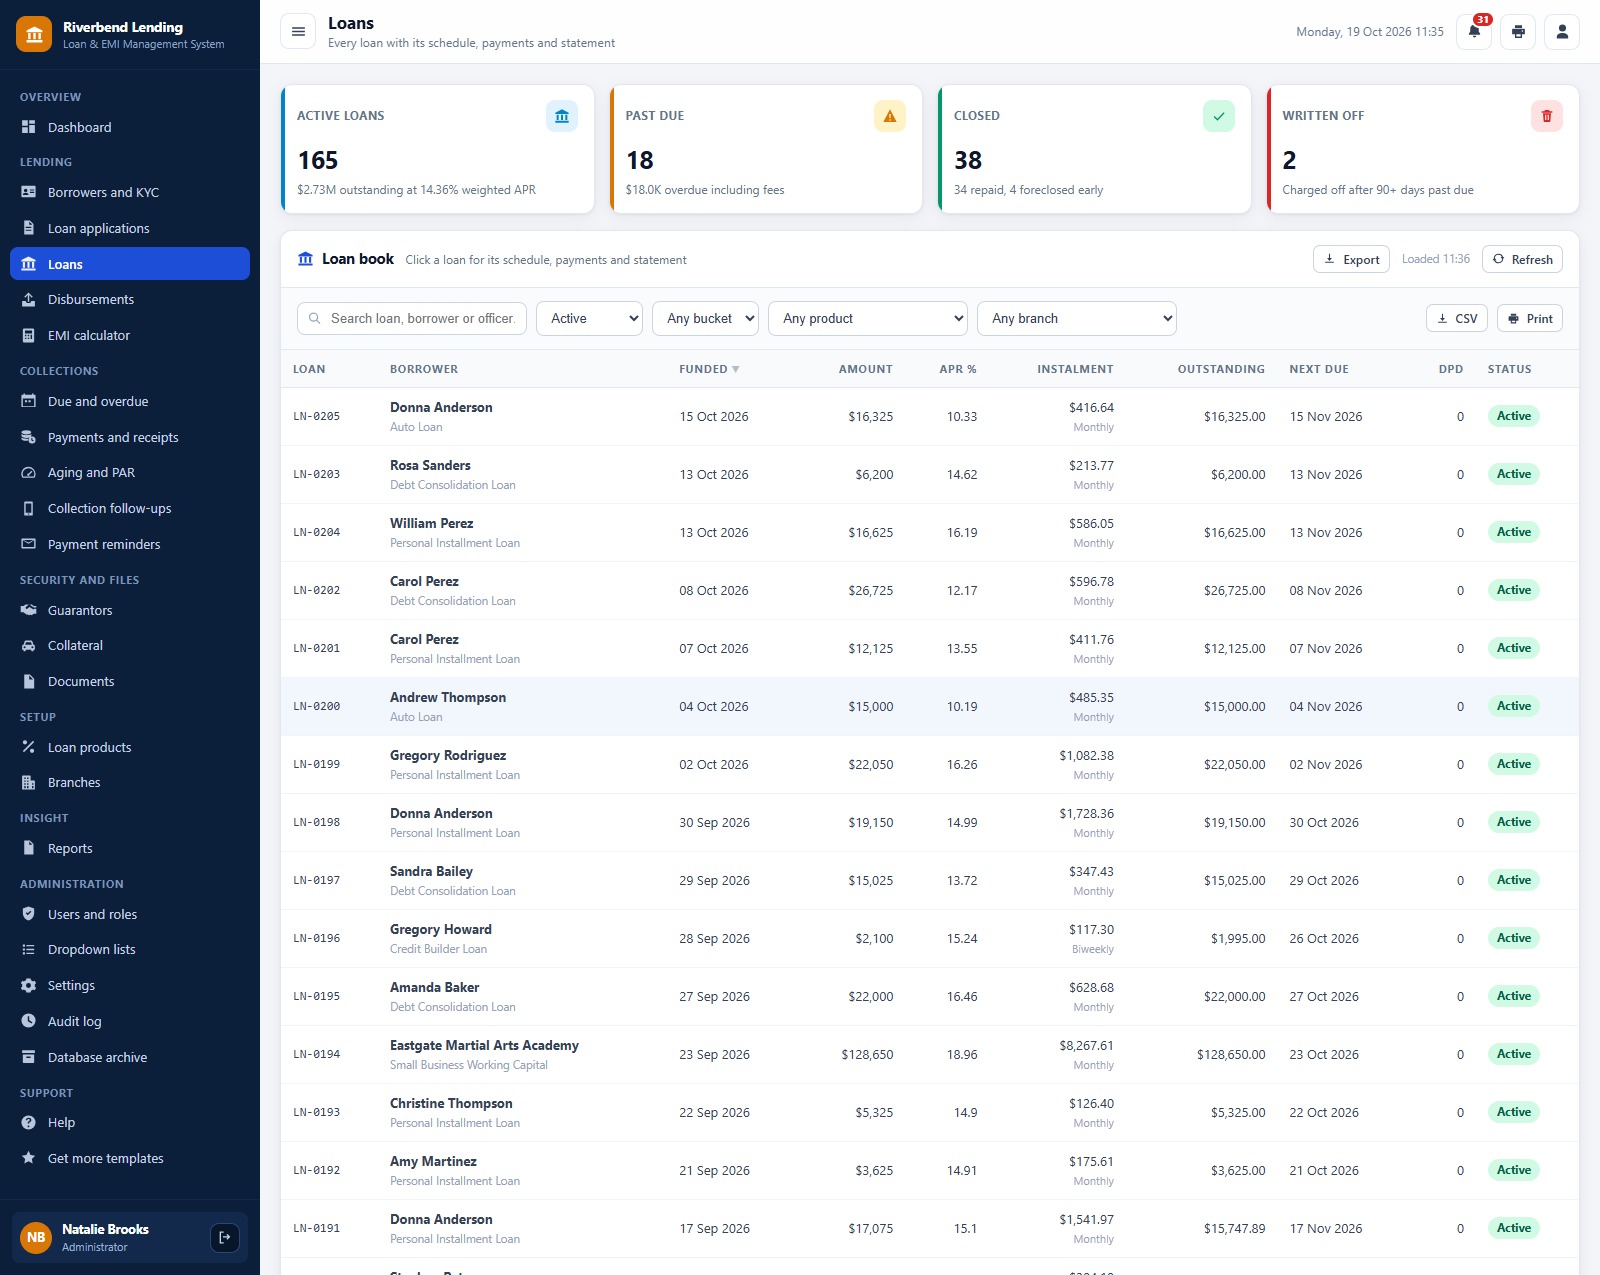Click the CSV download button
This screenshot has width=1600, height=1275.
pos(1457,318)
